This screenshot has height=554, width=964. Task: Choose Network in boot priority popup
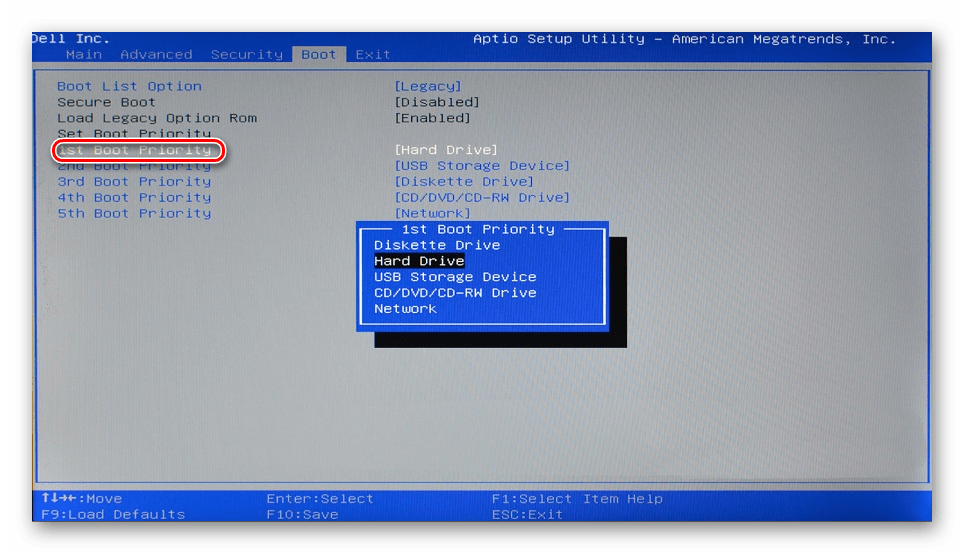pos(405,309)
